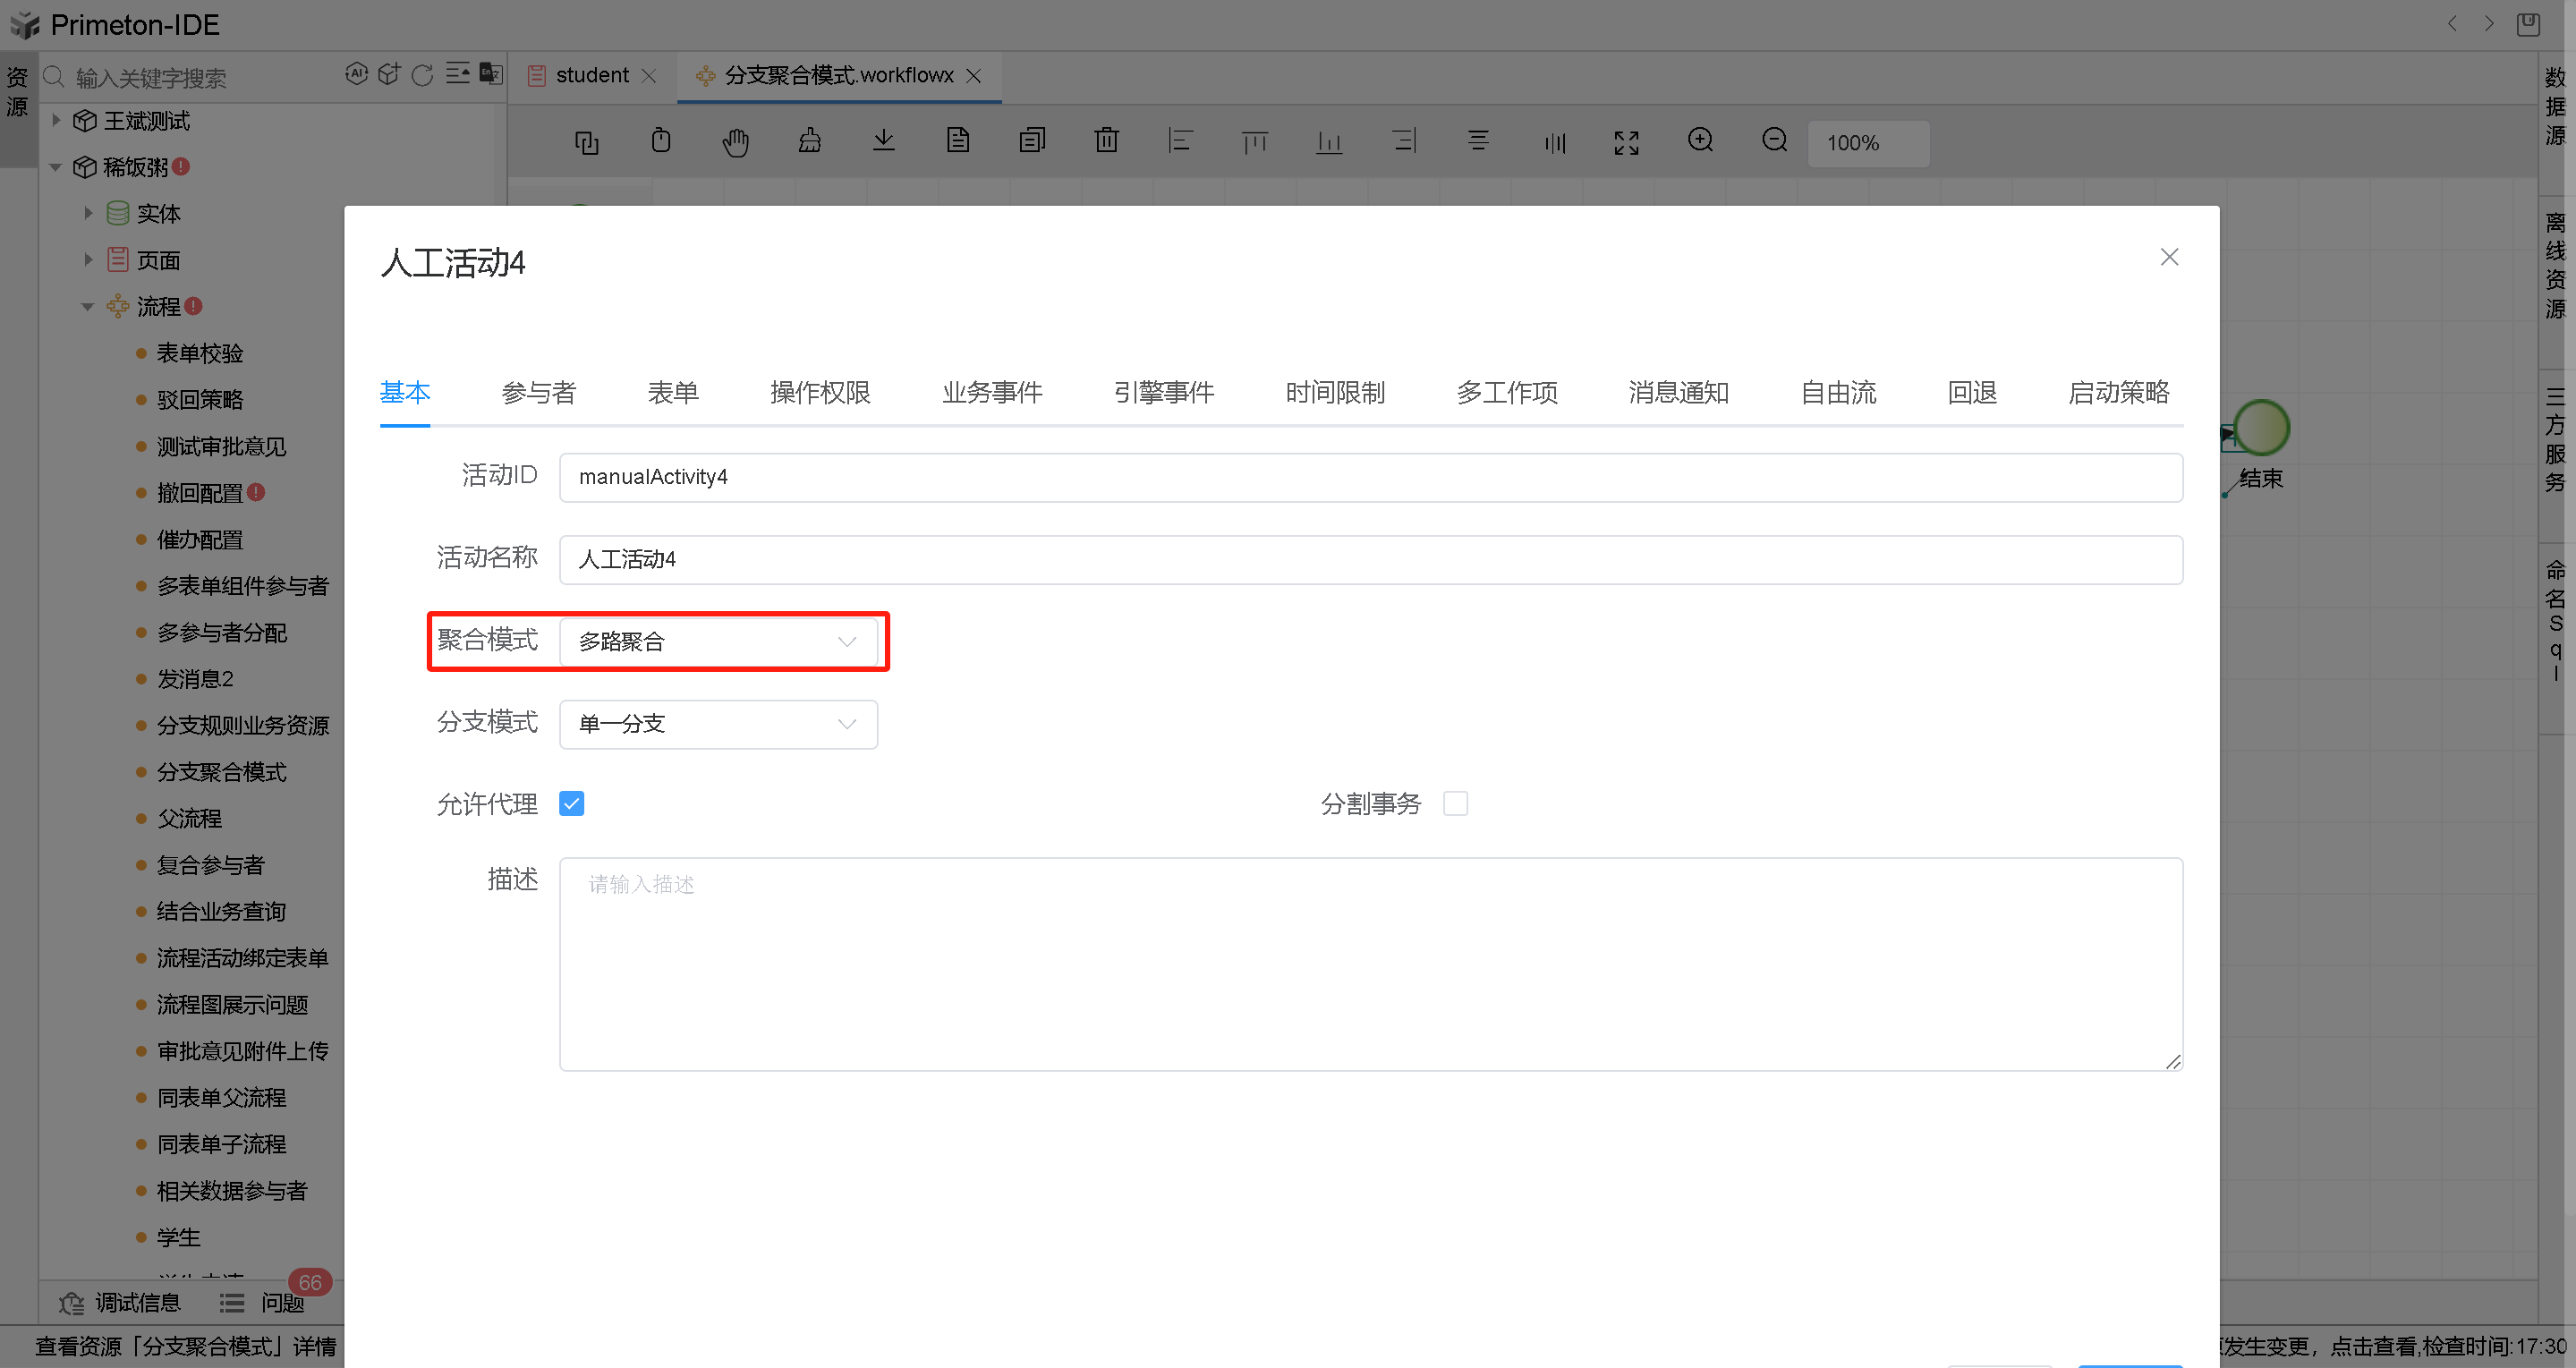Enable the 分割事务 checkbox

tap(1455, 804)
